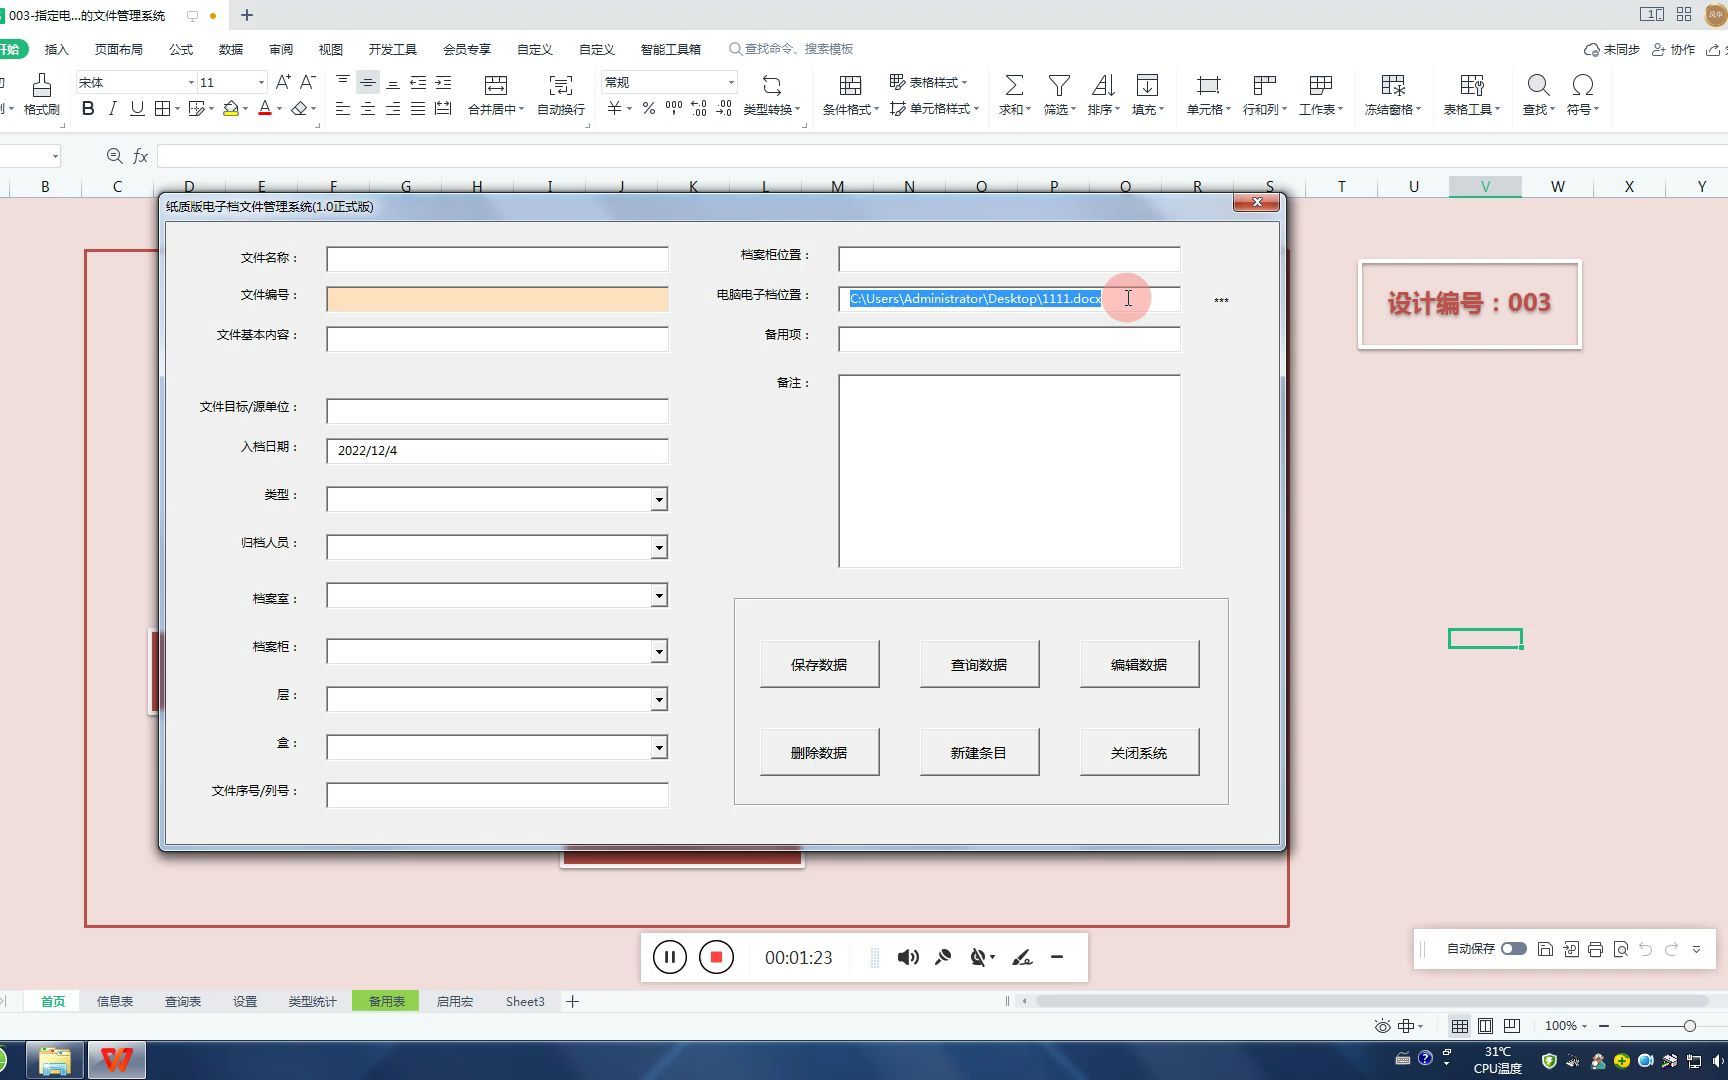Click the 备注 large text area
1728x1080 pixels.
coord(1009,471)
